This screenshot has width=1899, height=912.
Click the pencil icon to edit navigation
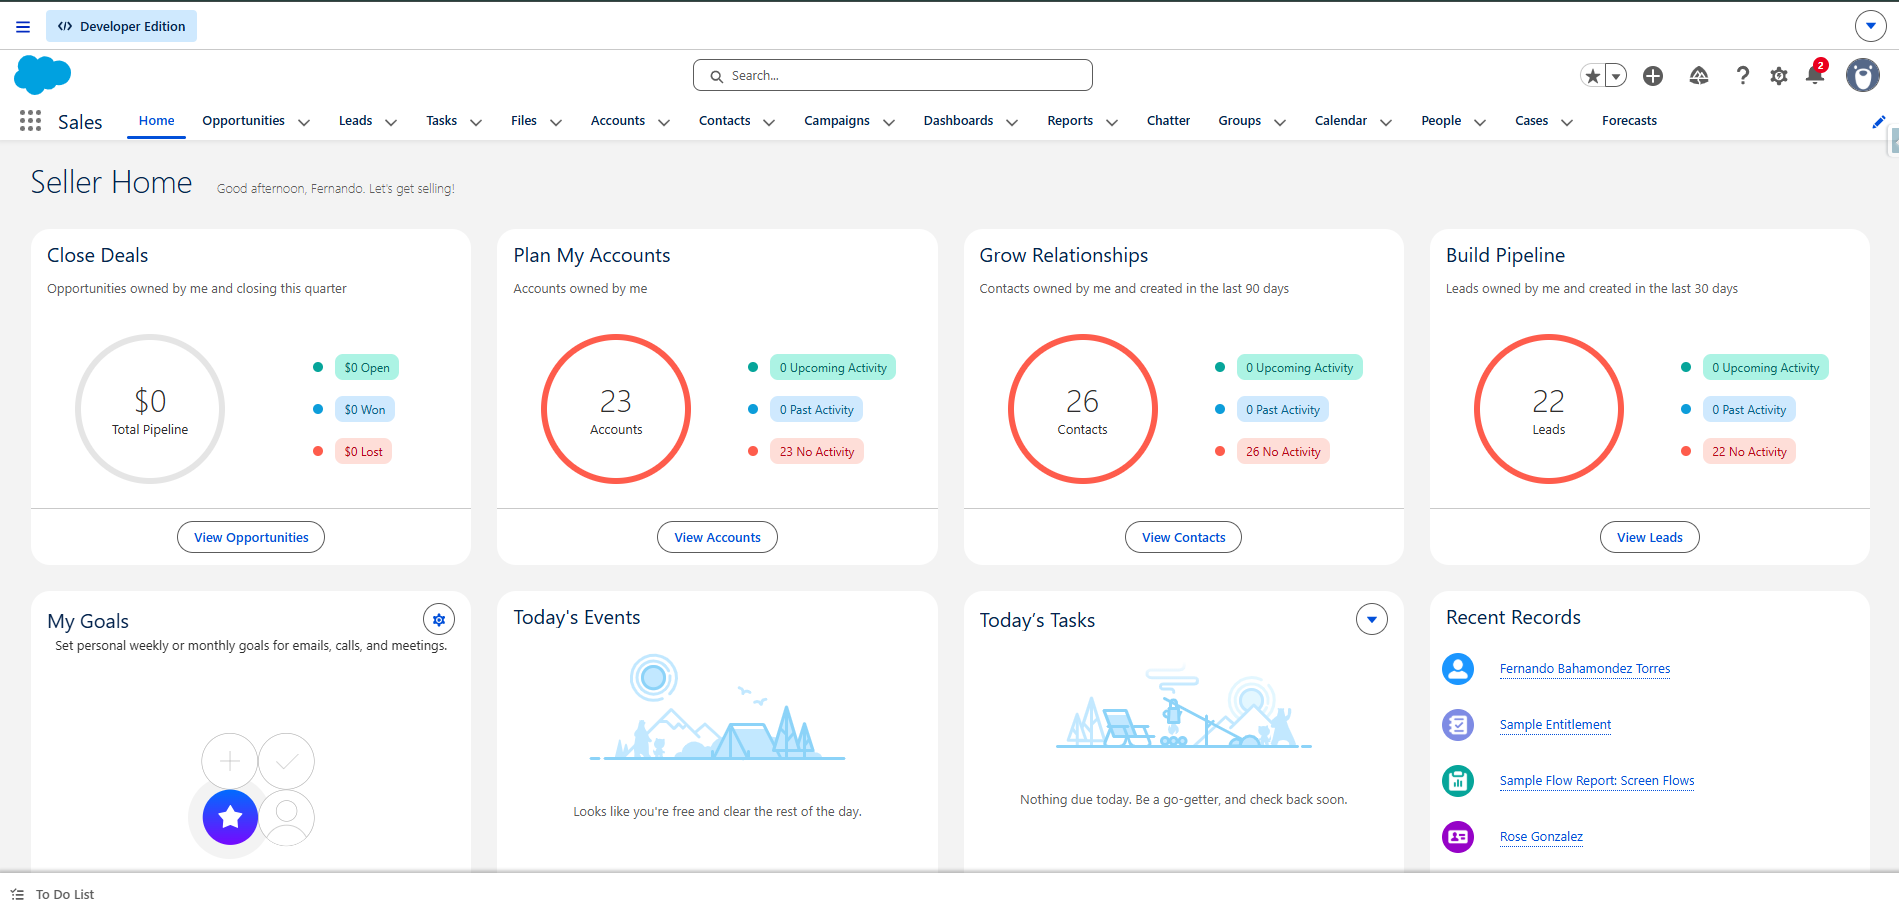(1878, 122)
